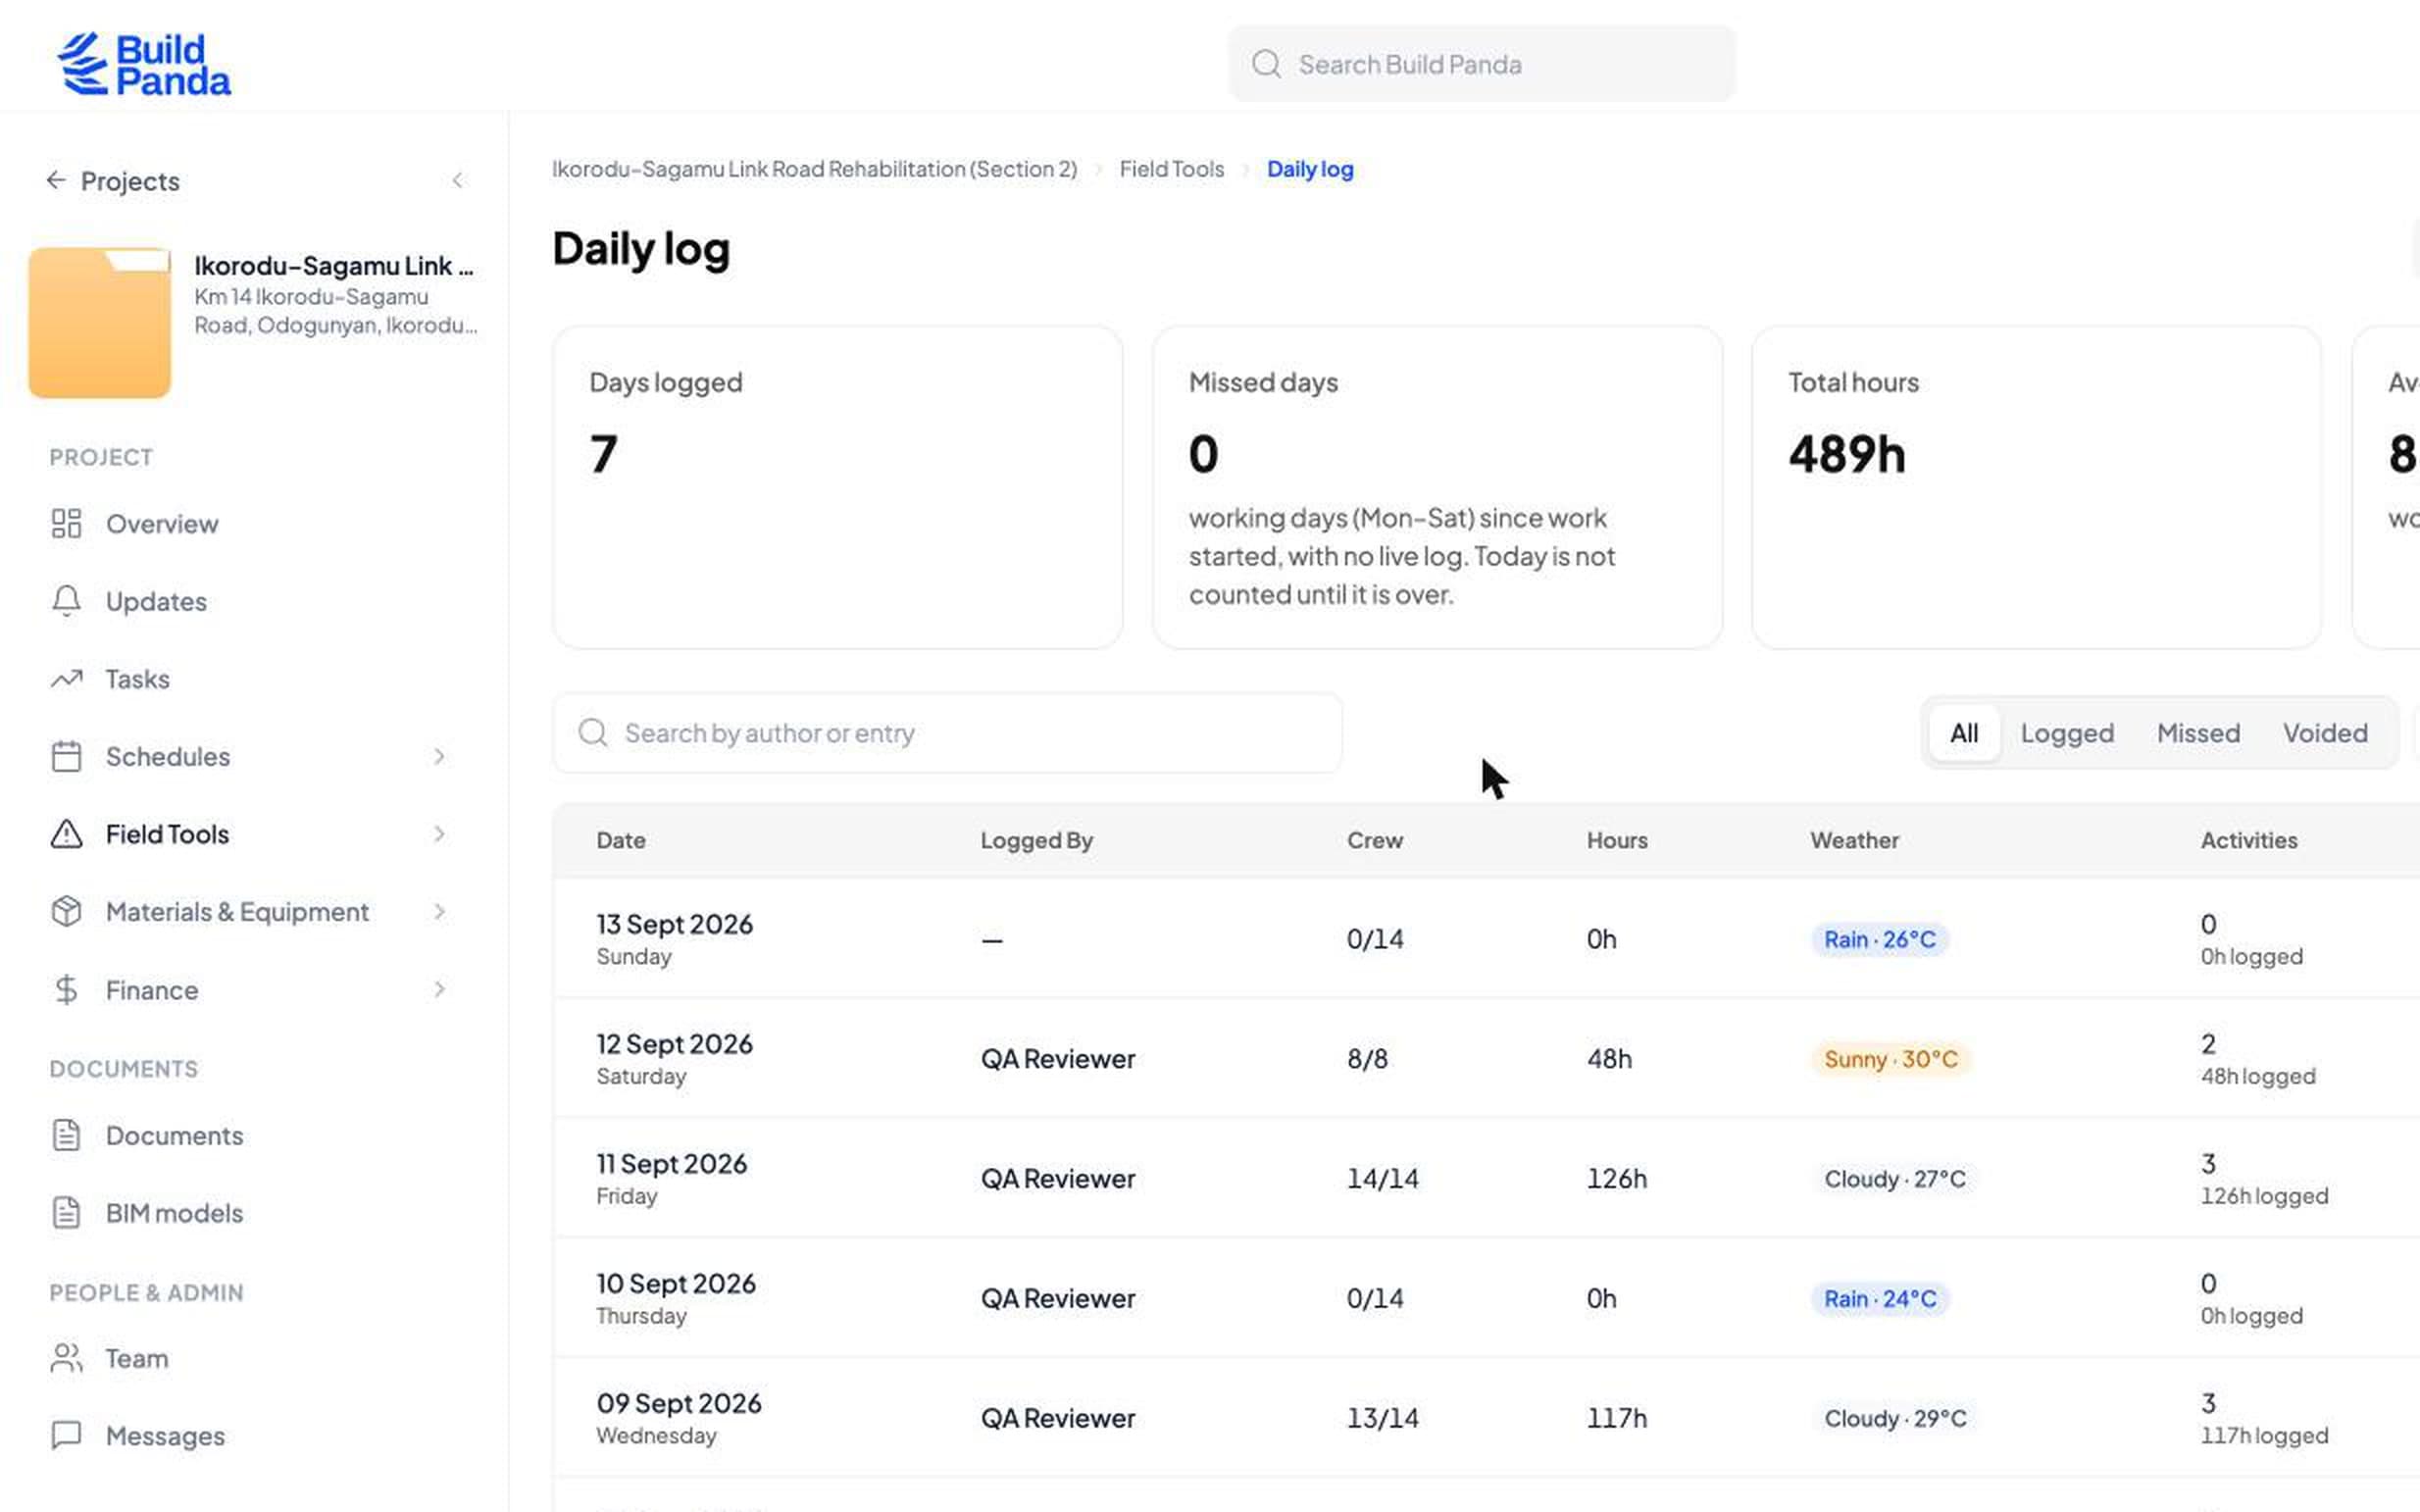Open the Updates page
This screenshot has width=2420, height=1512.
point(156,602)
